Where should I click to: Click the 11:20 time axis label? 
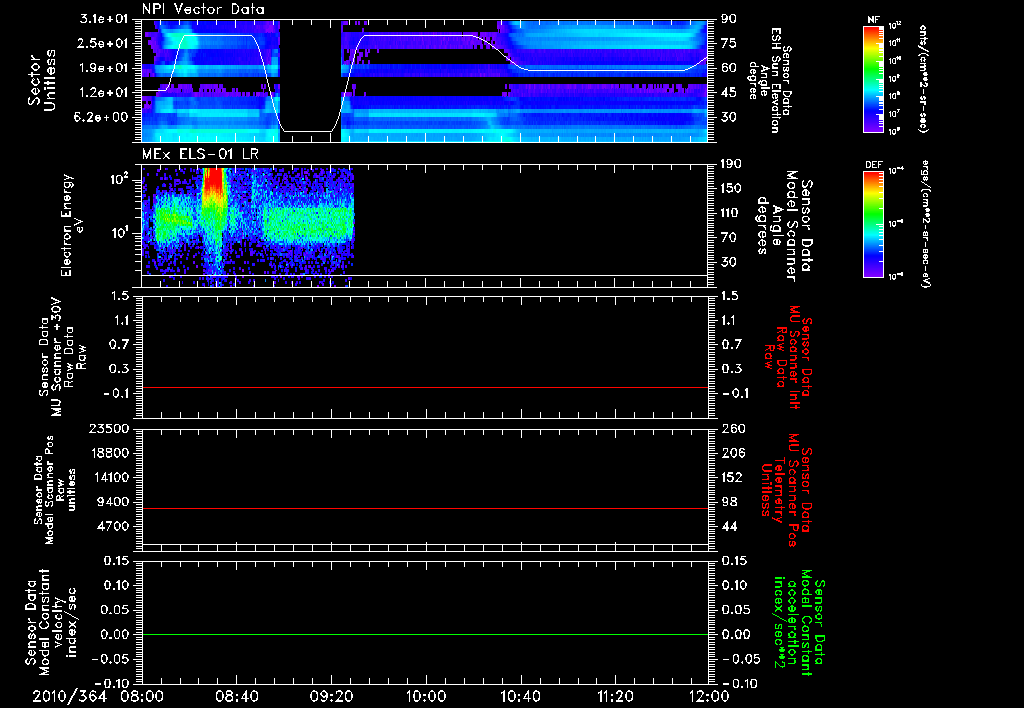click(x=615, y=696)
